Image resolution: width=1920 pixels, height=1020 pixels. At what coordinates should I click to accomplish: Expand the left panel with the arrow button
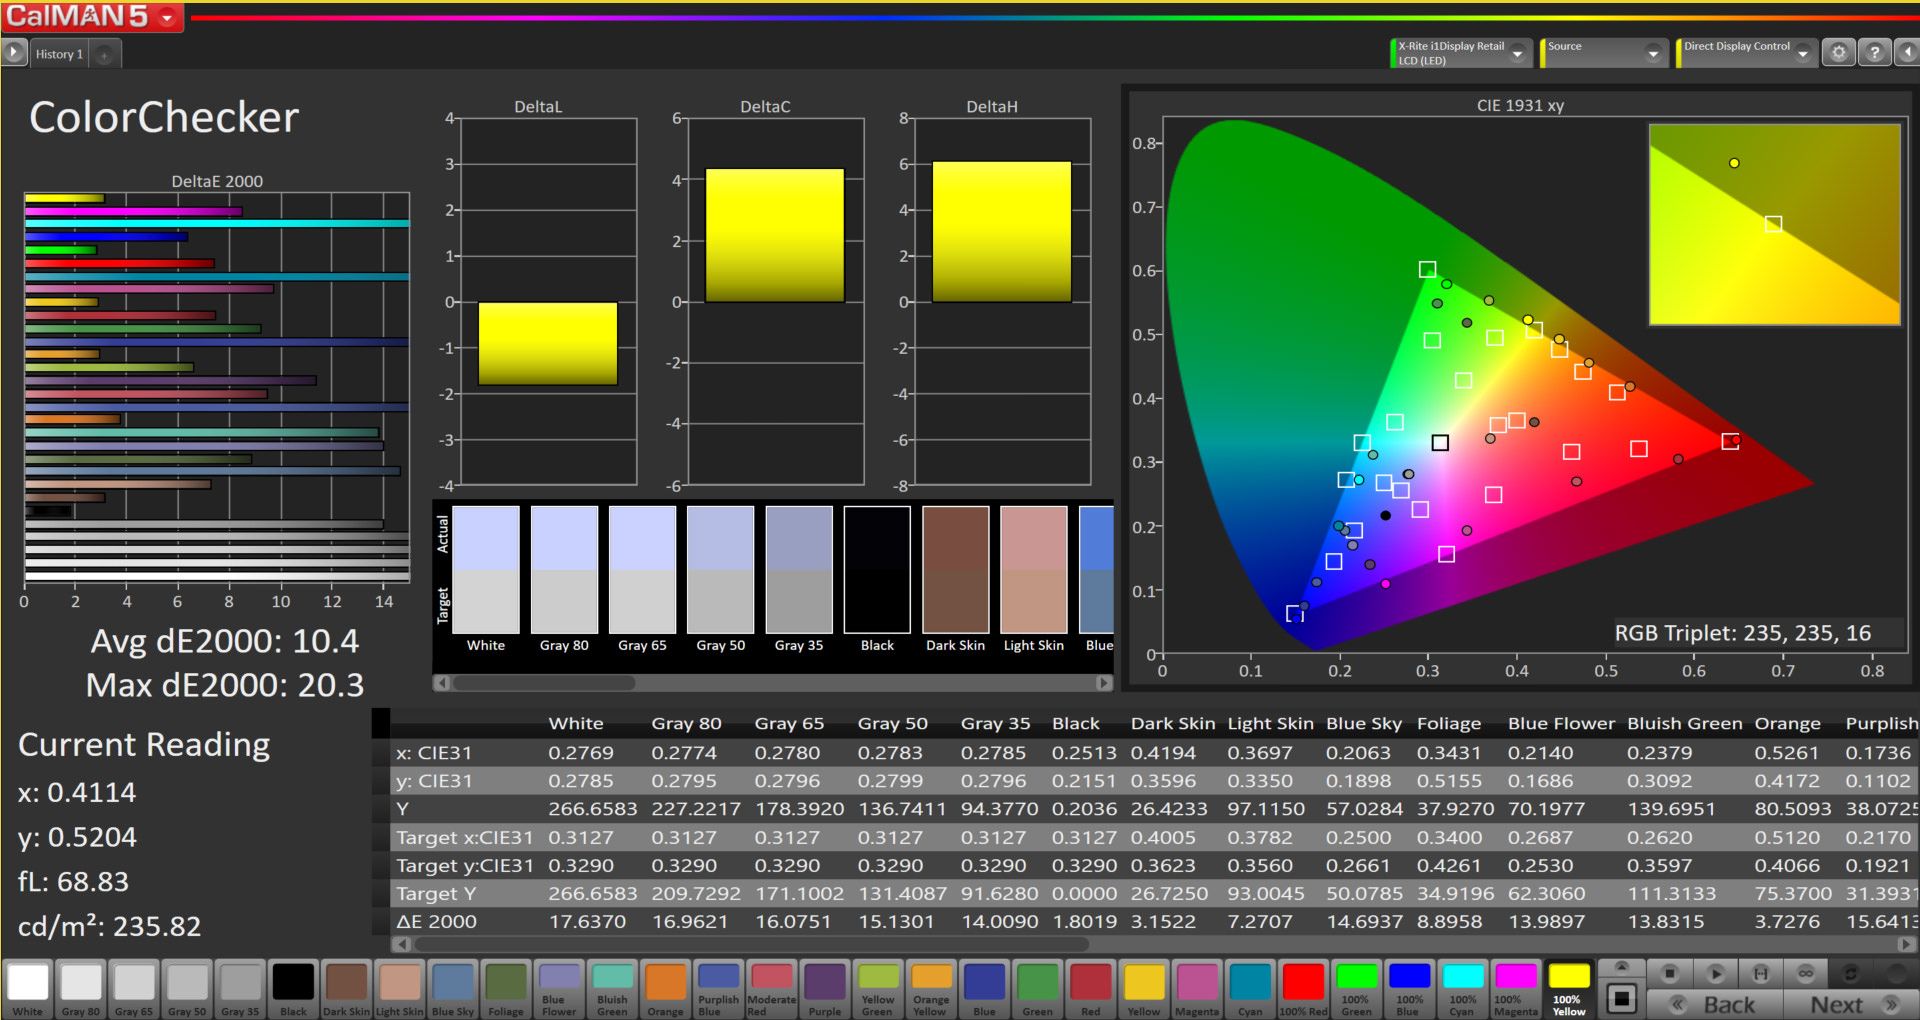pos(14,53)
